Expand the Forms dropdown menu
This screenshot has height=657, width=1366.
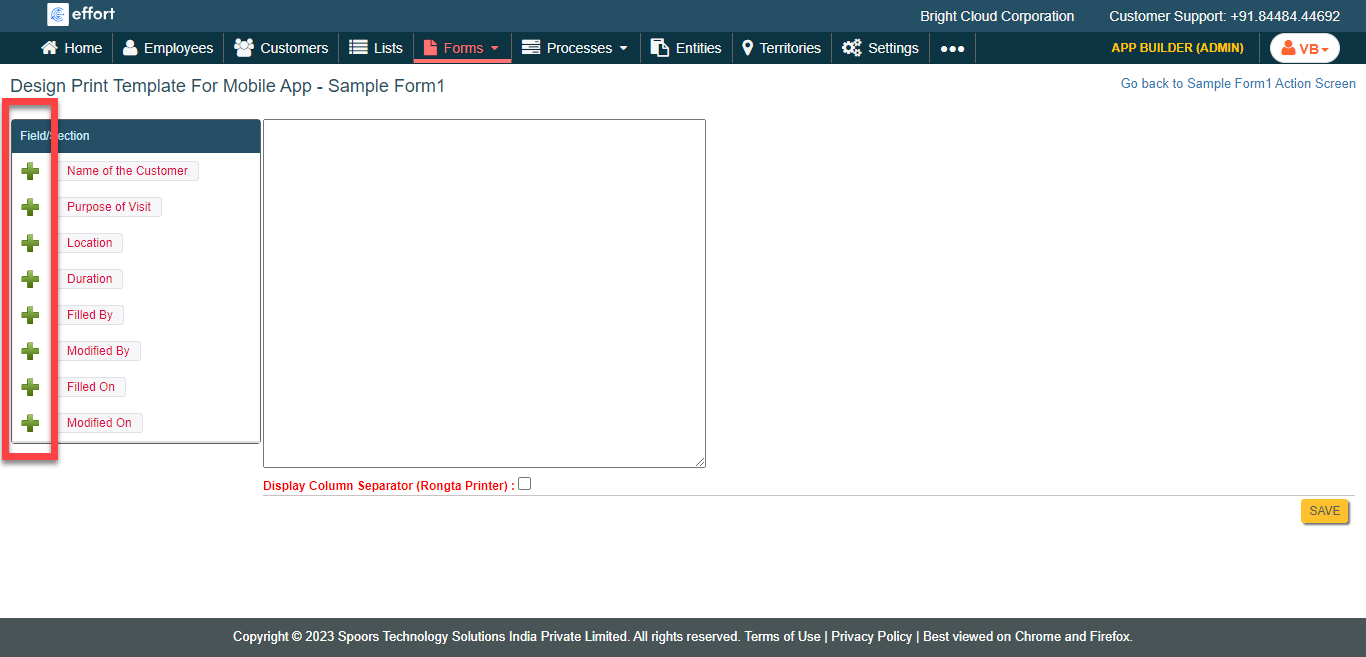coord(462,48)
